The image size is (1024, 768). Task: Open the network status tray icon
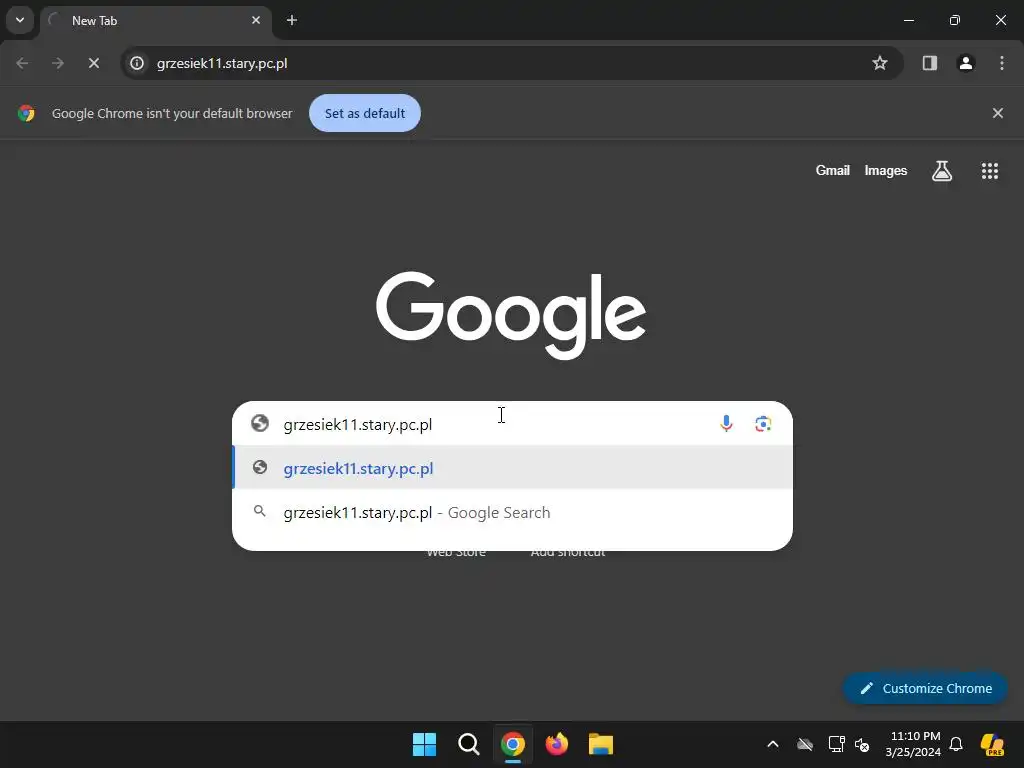[836, 744]
